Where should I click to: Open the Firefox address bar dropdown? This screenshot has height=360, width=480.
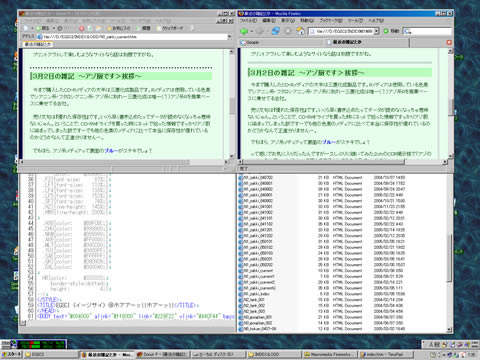[376, 31]
